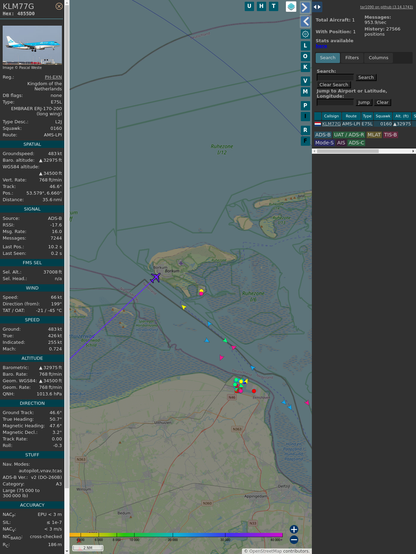The image size is (416, 554).
Task: Sort table by Squawk column
Action: tap(383, 116)
